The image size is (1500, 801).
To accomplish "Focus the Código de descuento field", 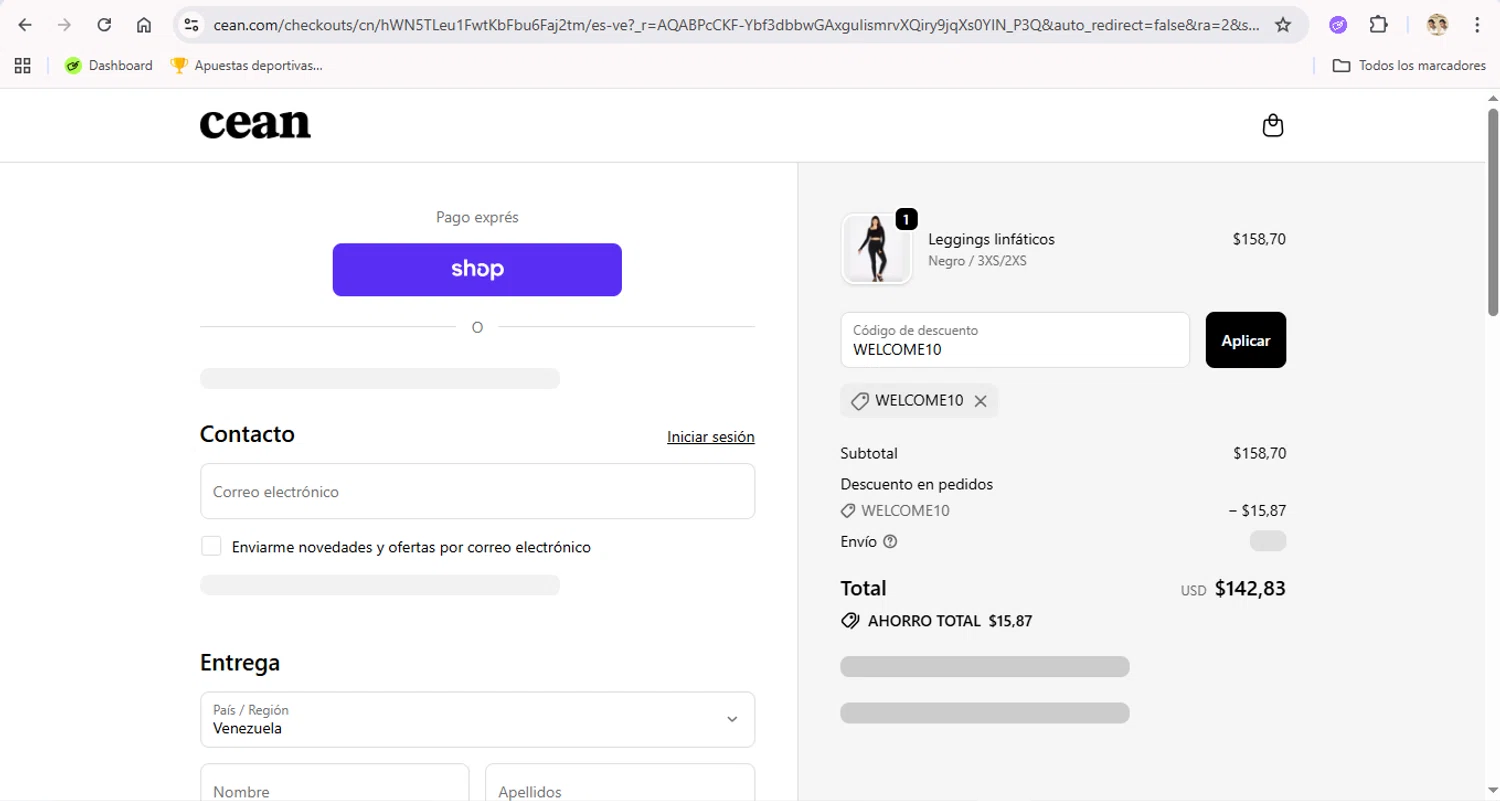I will [x=1015, y=340].
